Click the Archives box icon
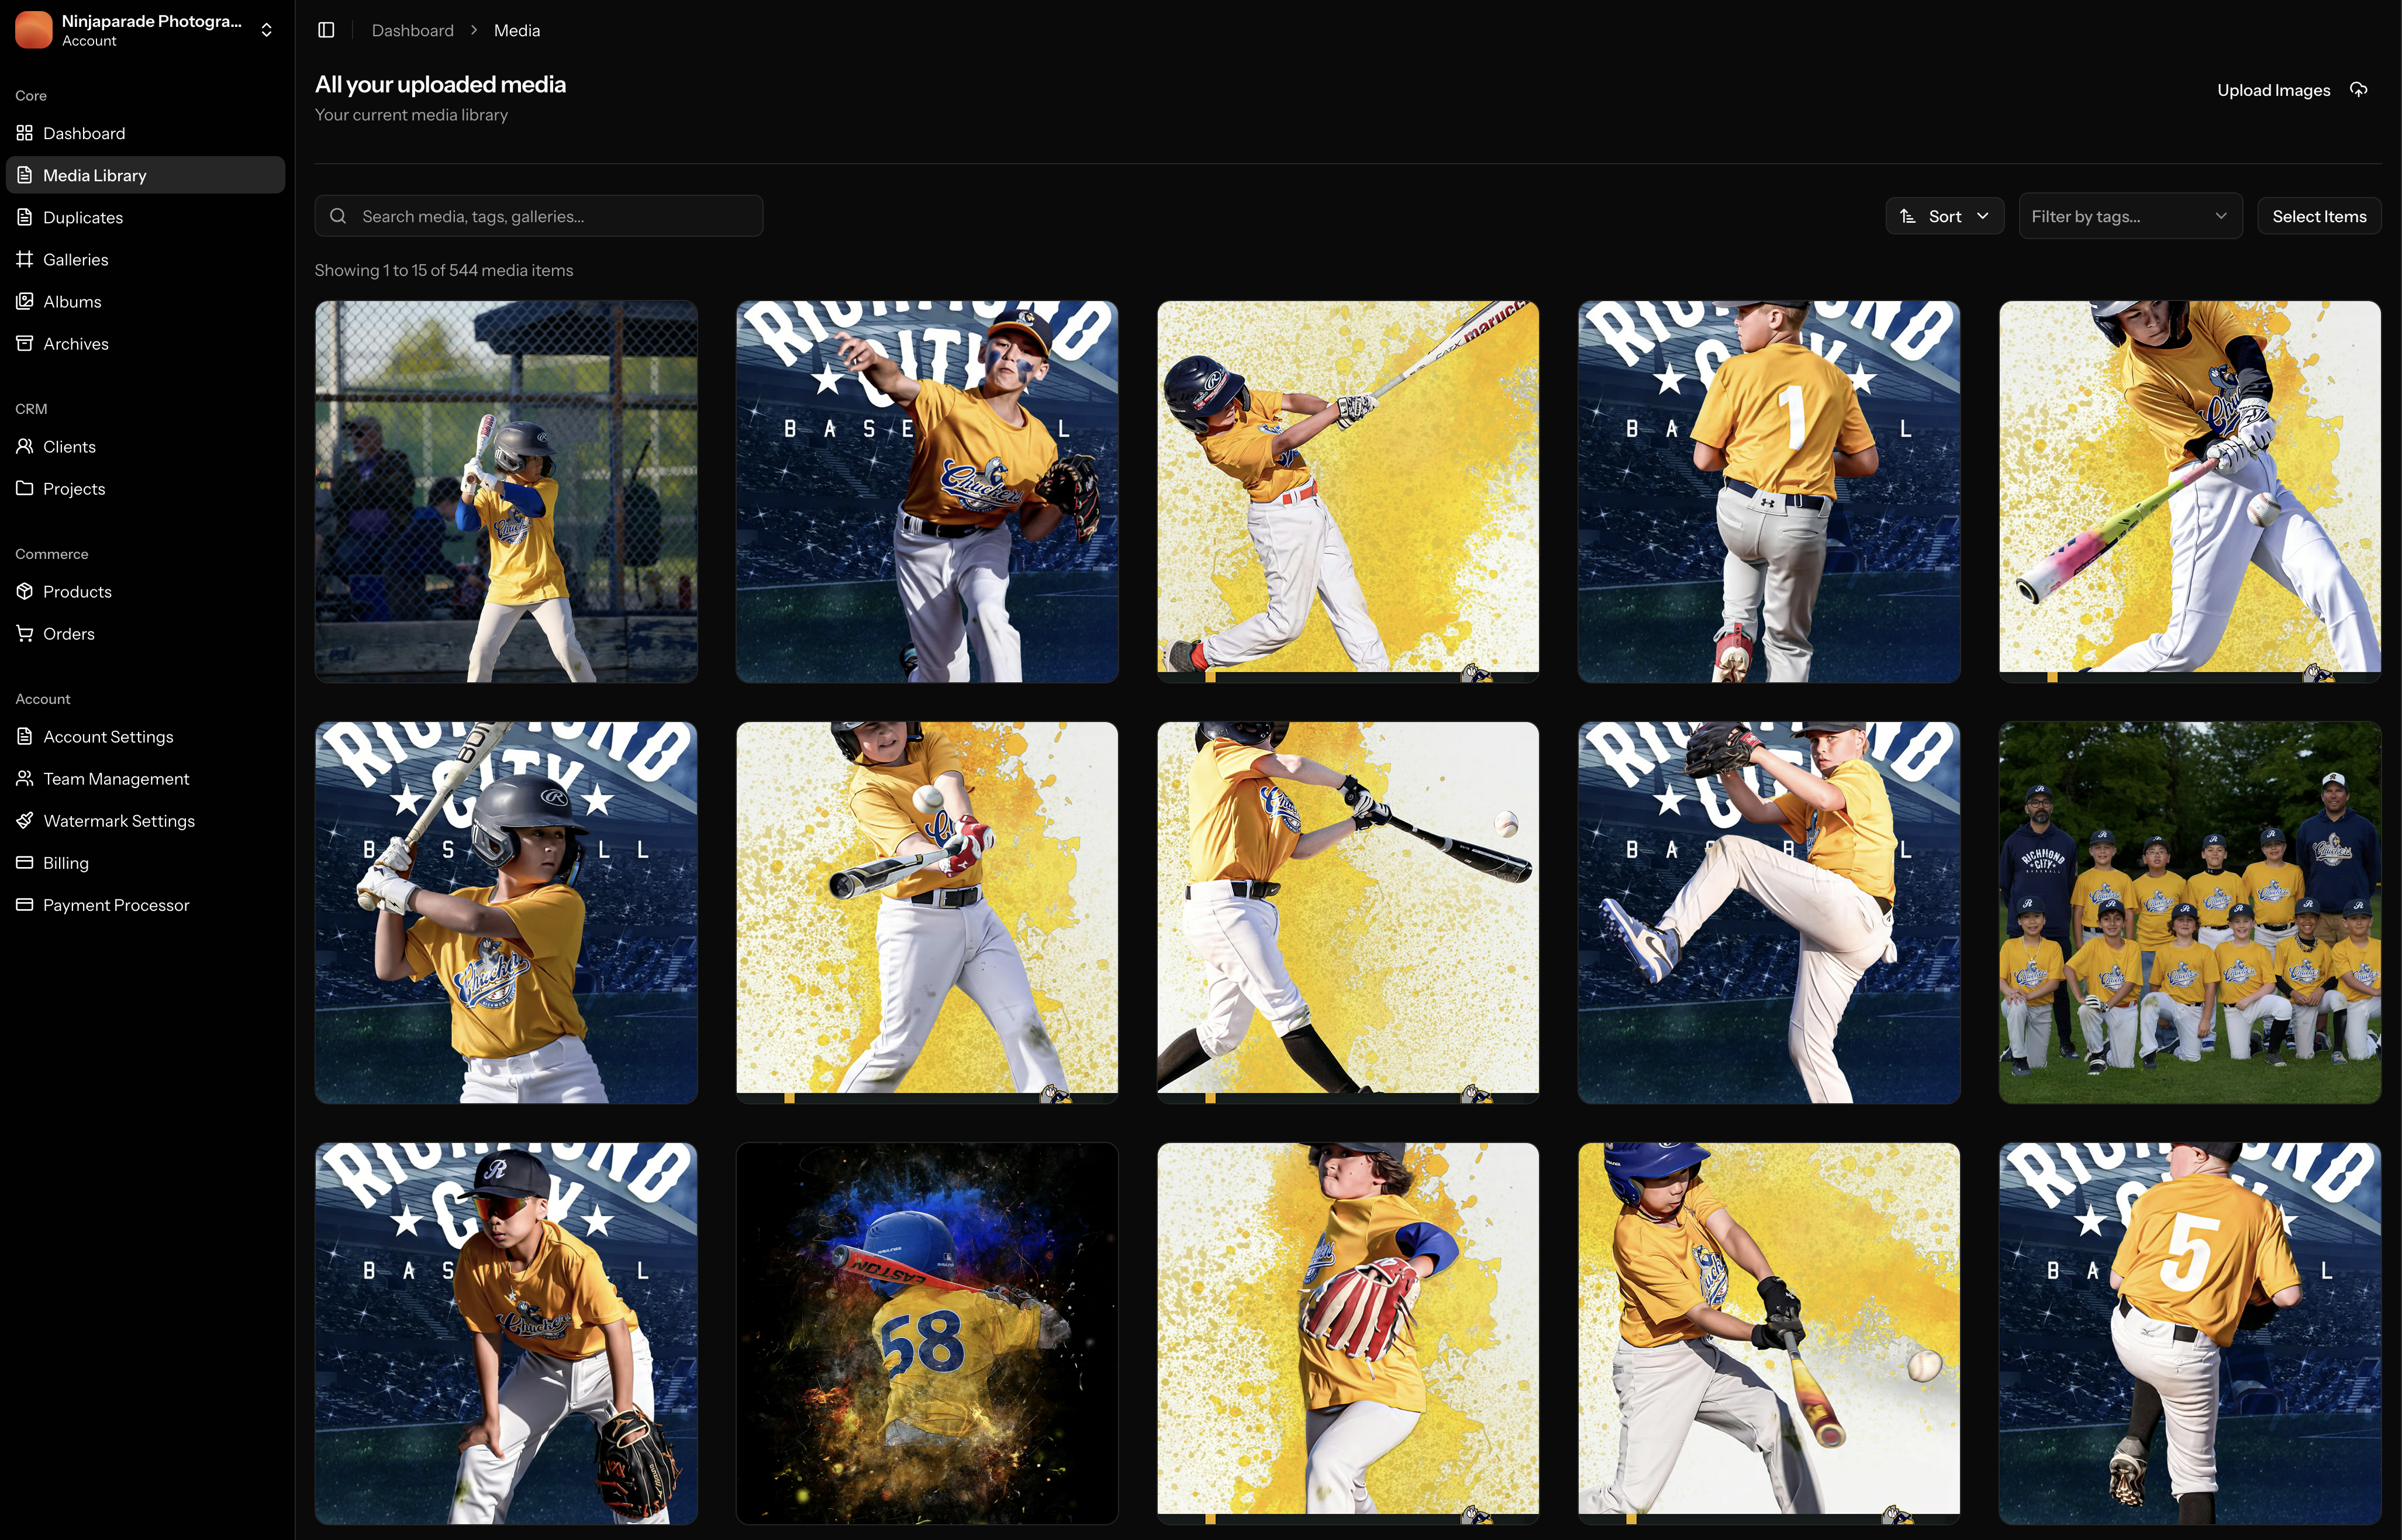Viewport: 2402px width, 1540px height. [25, 343]
